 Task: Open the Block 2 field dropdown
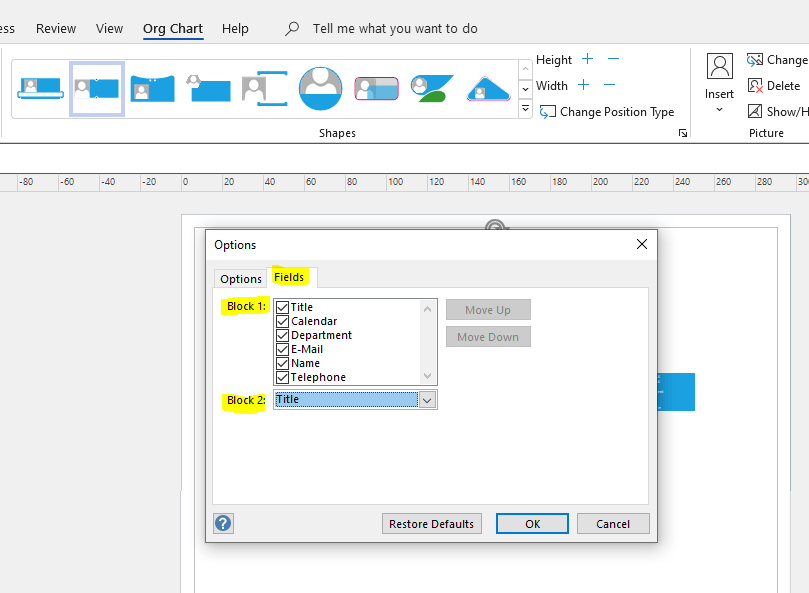tap(427, 399)
